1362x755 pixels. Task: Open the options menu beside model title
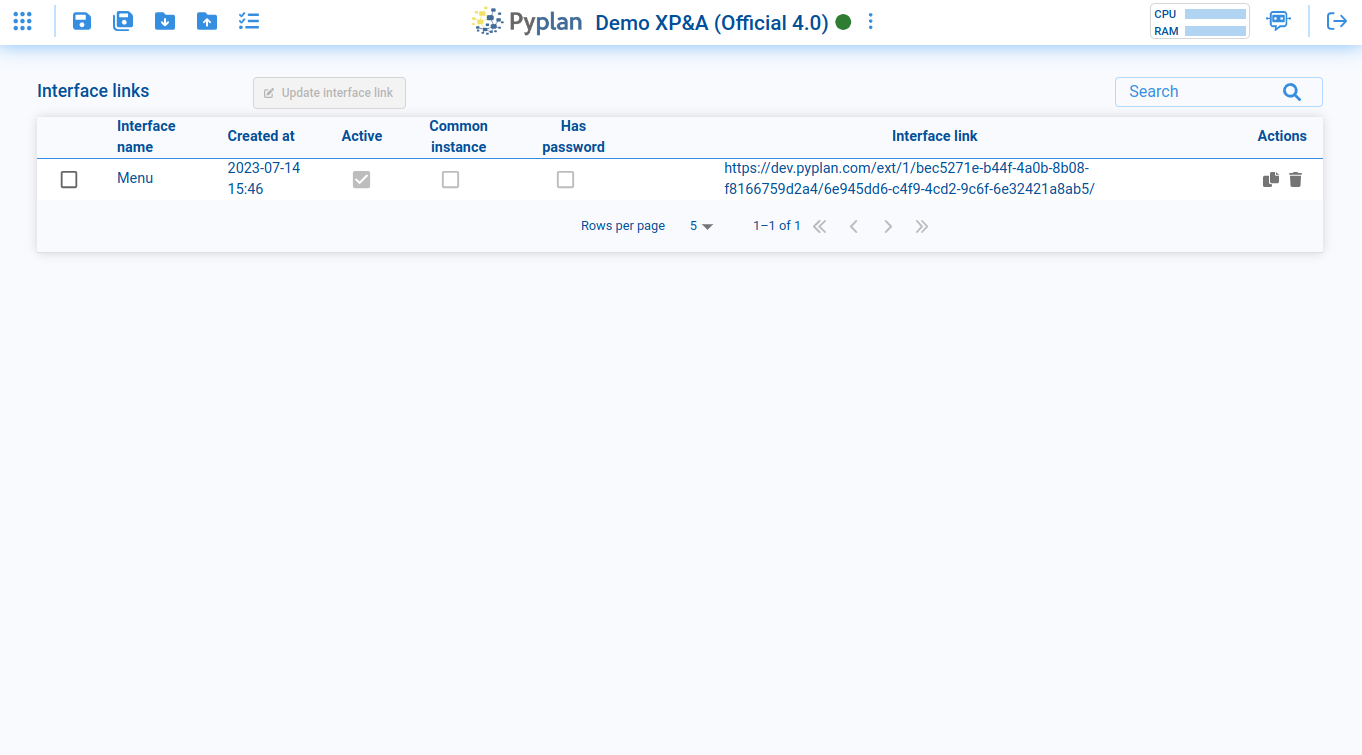tap(870, 21)
